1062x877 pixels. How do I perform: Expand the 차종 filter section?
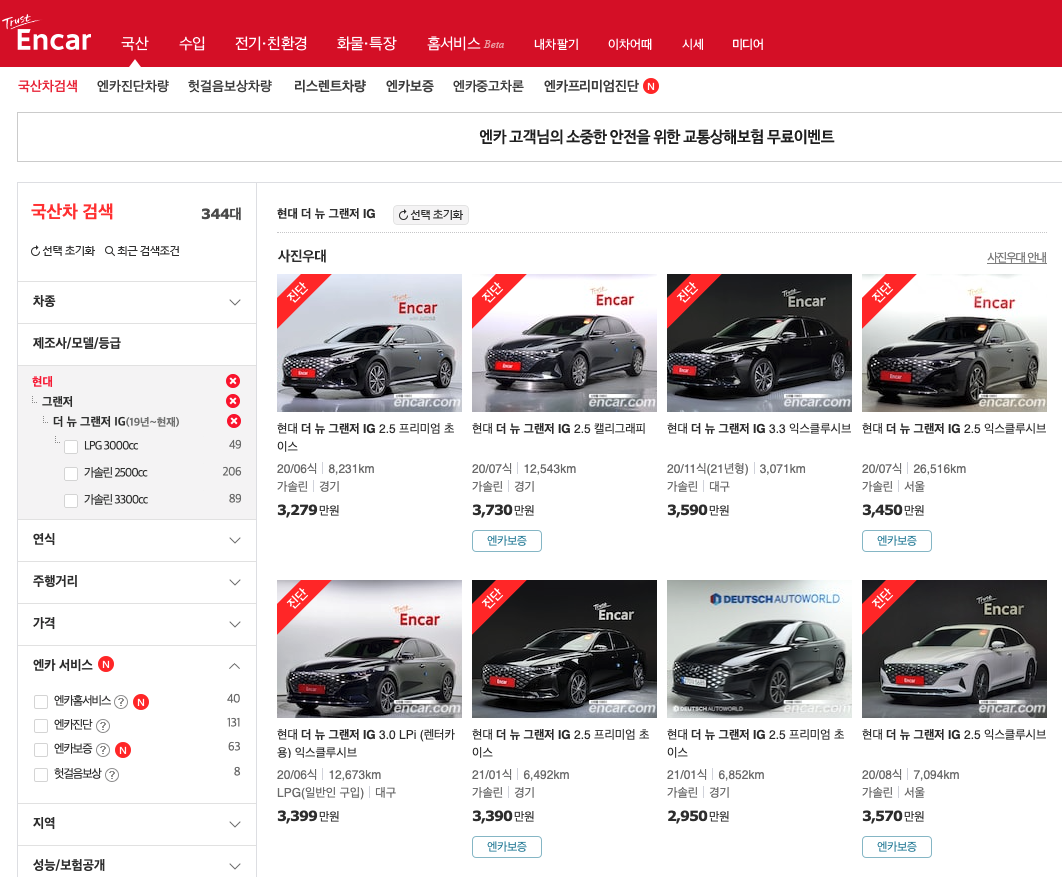137,302
